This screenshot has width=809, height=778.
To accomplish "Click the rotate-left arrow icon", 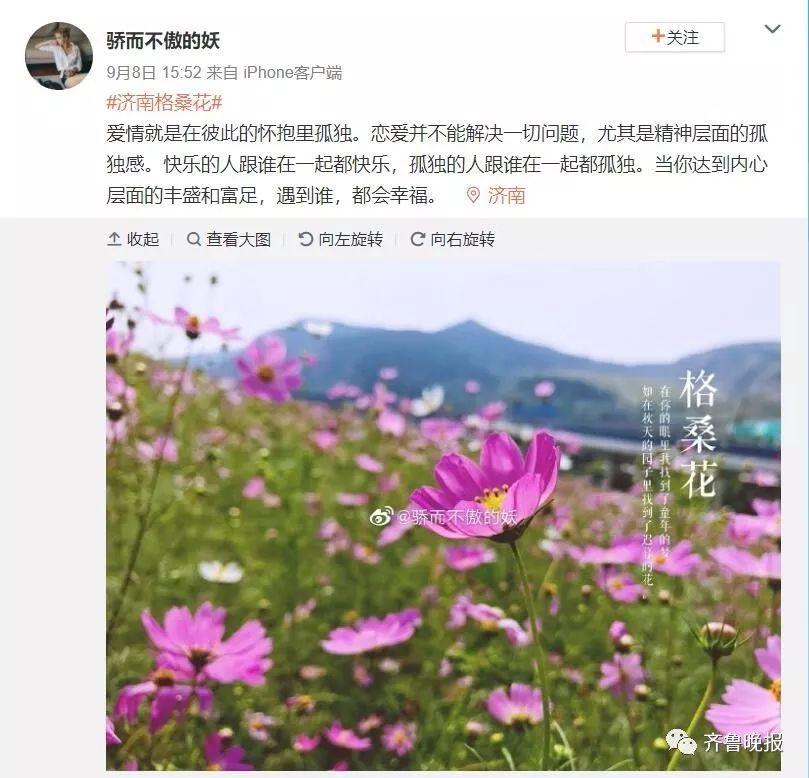I will [x=305, y=239].
